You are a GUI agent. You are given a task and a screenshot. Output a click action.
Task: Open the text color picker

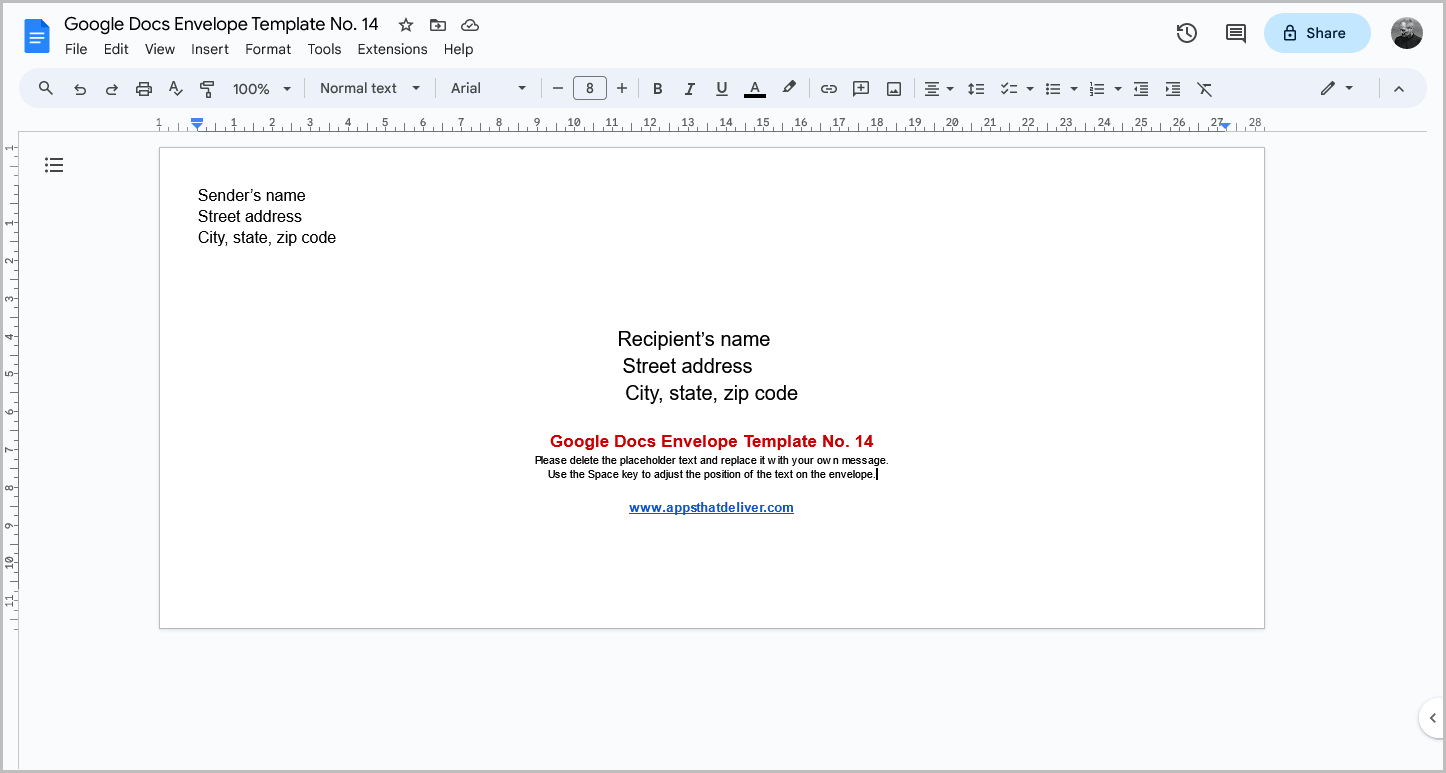755,89
